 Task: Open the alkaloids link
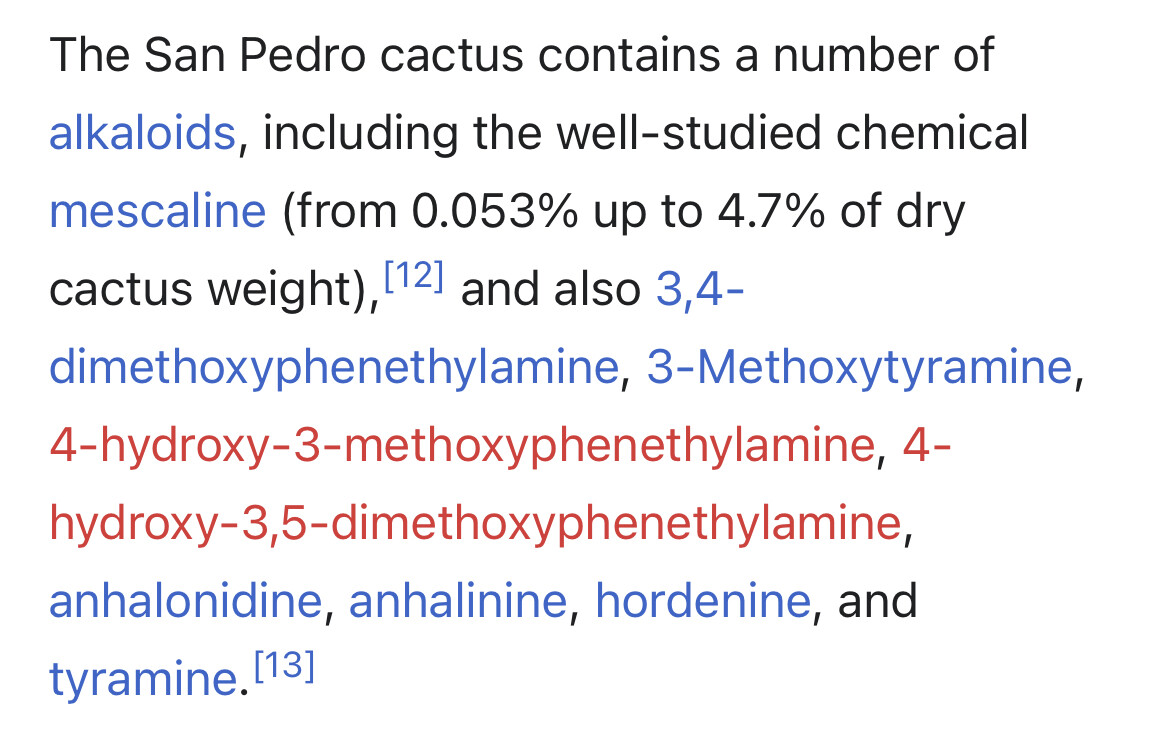point(143,133)
